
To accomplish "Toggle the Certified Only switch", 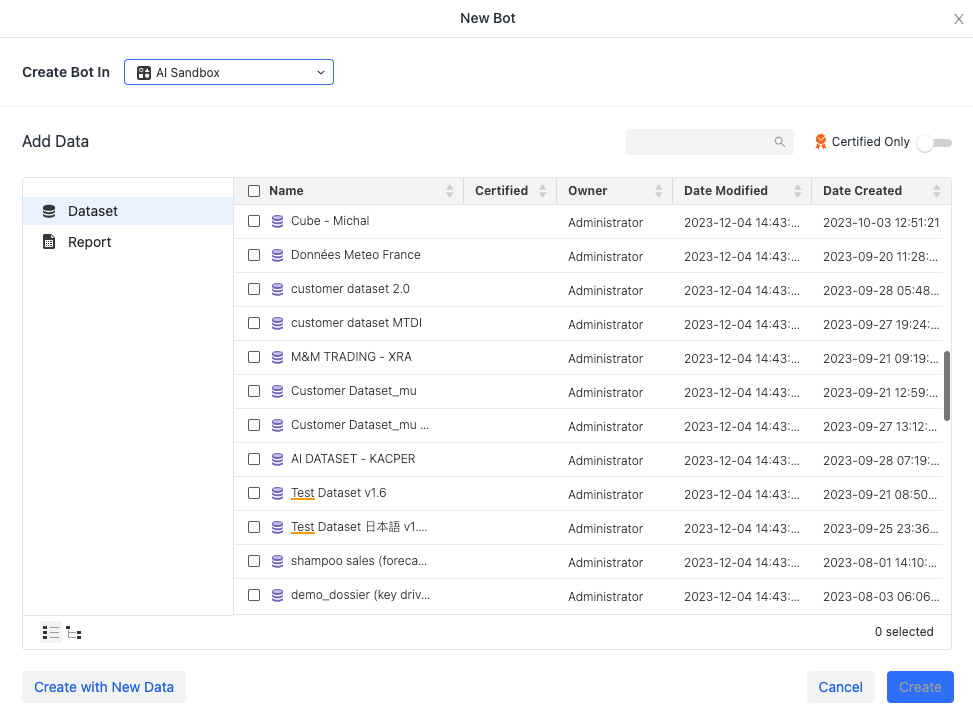I will tap(934, 143).
